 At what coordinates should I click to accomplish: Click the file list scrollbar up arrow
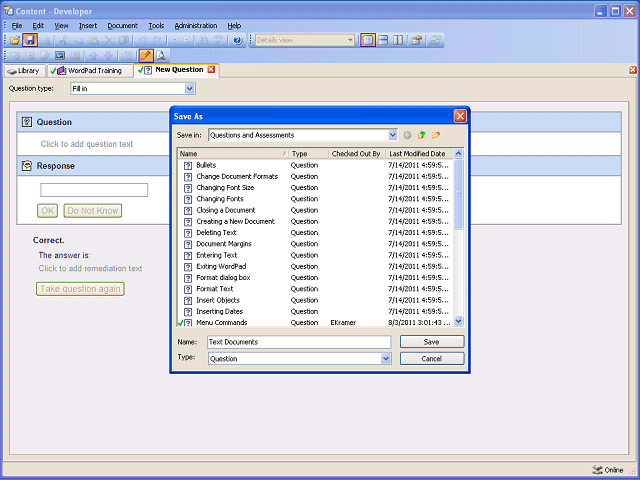[x=458, y=154]
